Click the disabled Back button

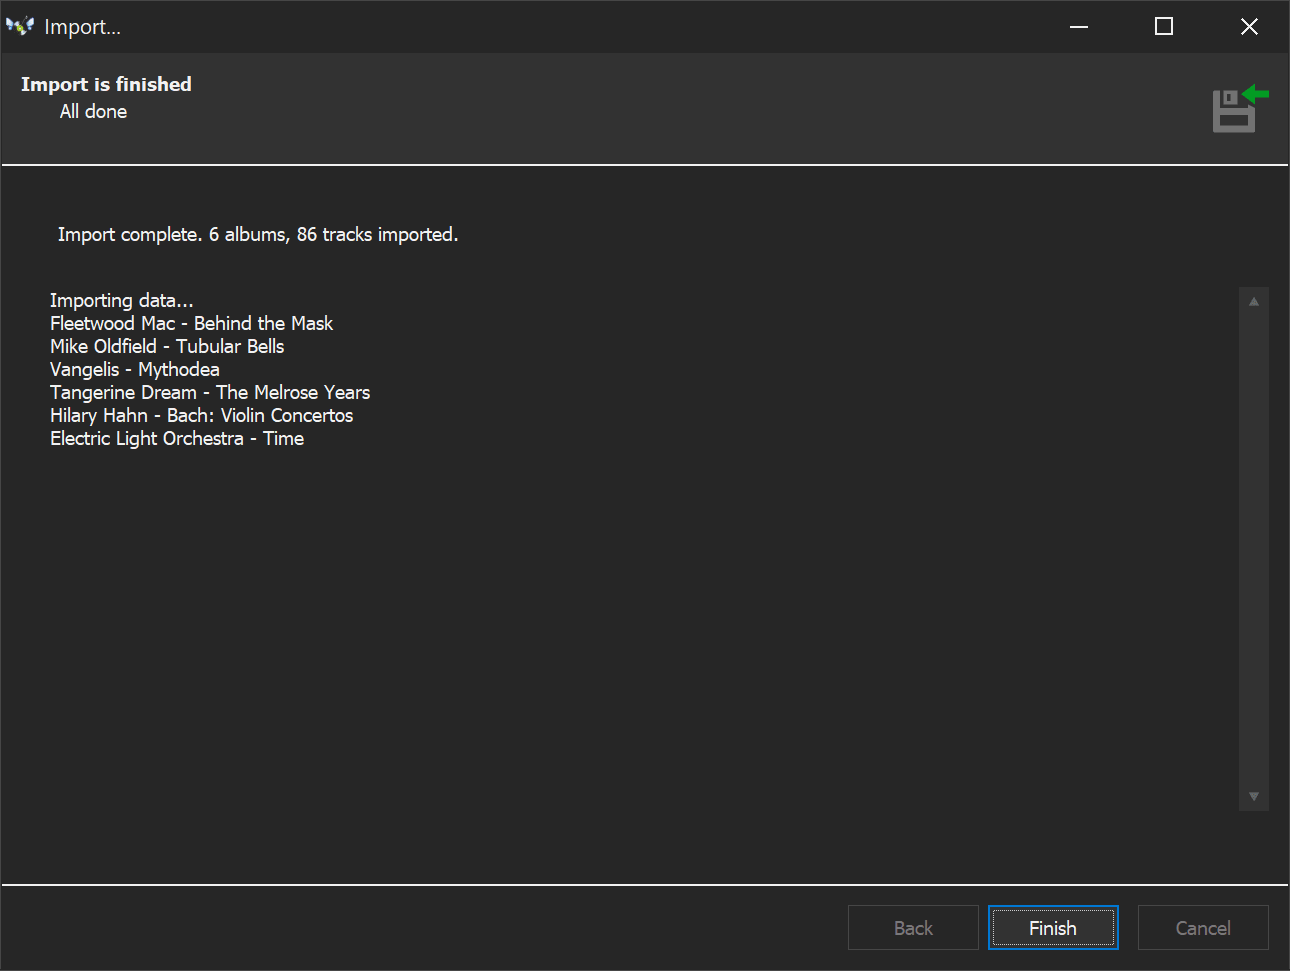tap(912, 928)
